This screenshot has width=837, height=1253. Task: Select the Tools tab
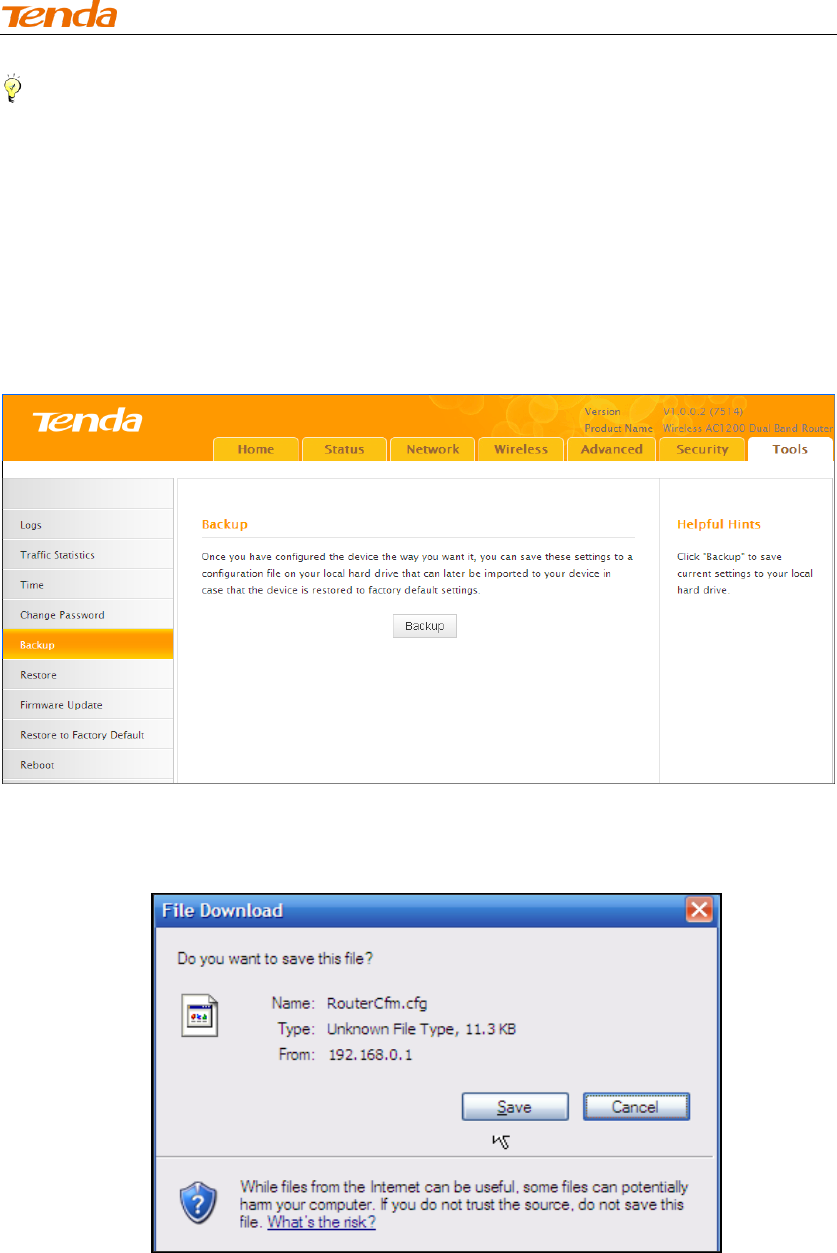pos(790,449)
